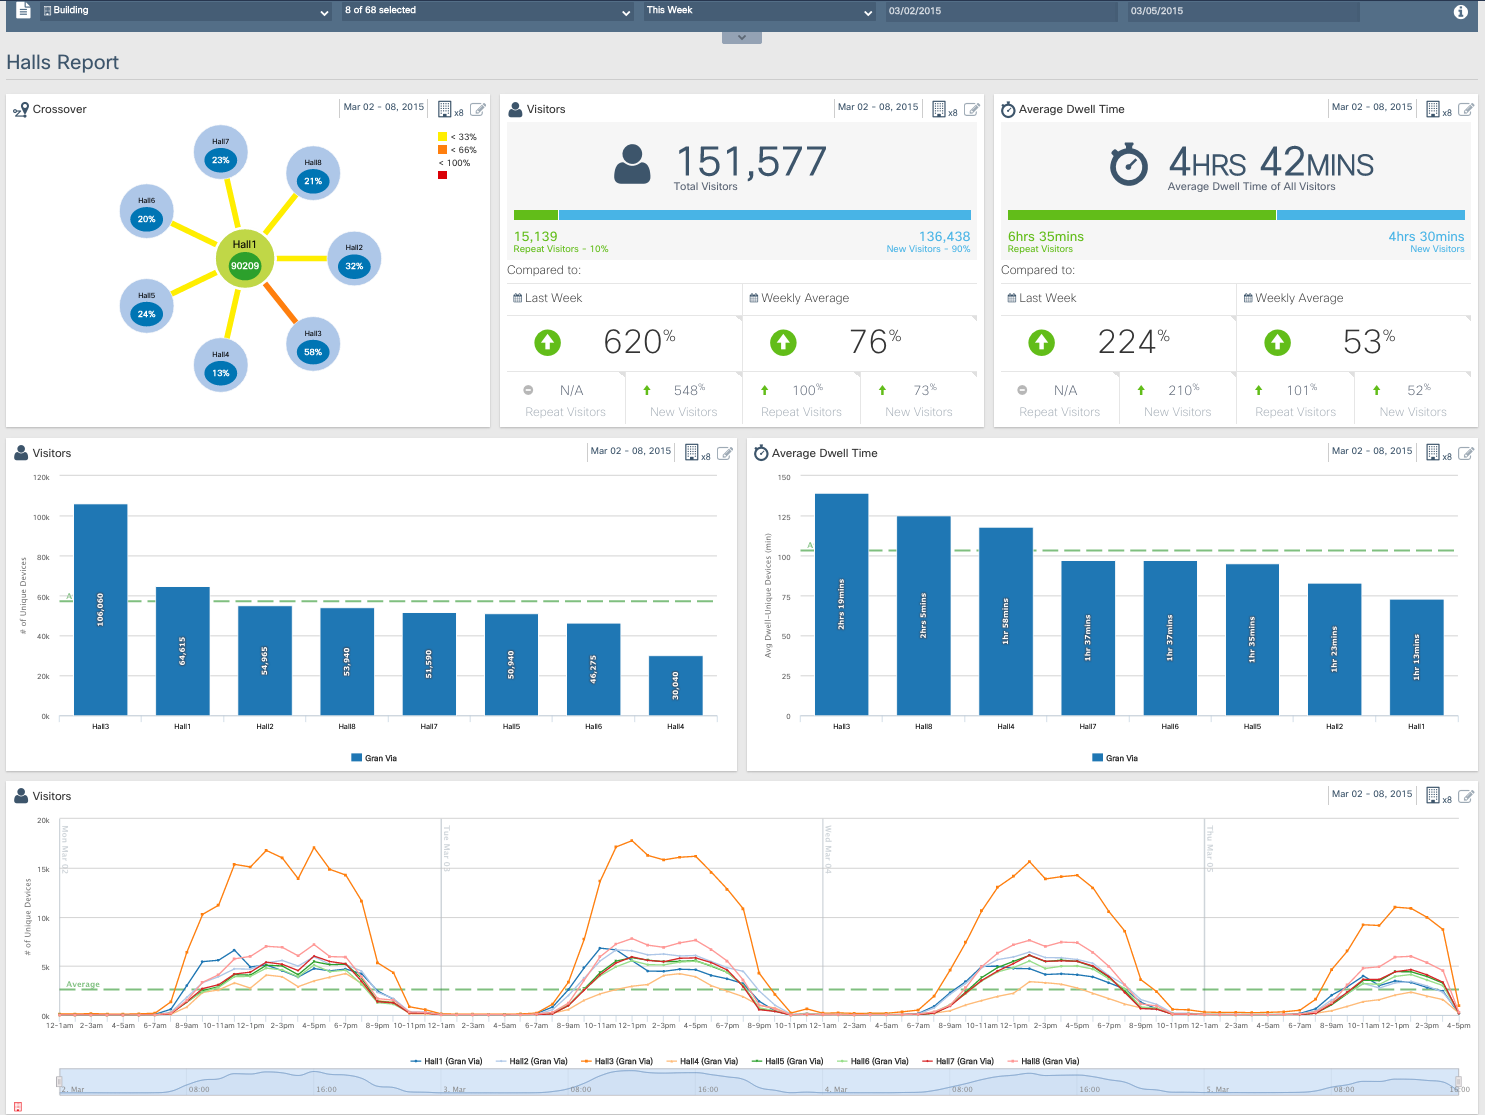Toggle Gran Via legend under Visitors bar chart
The width and height of the screenshot is (1485, 1115).
(x=374, y=758)
